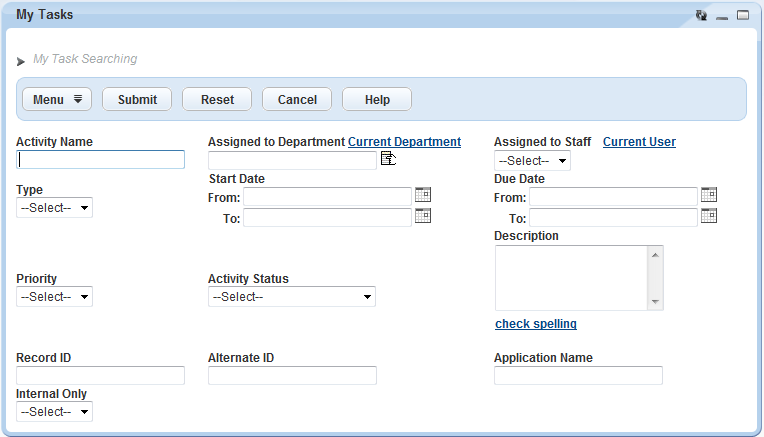
Task: Open the Internal Only dropdown
Action: point(55,412)
